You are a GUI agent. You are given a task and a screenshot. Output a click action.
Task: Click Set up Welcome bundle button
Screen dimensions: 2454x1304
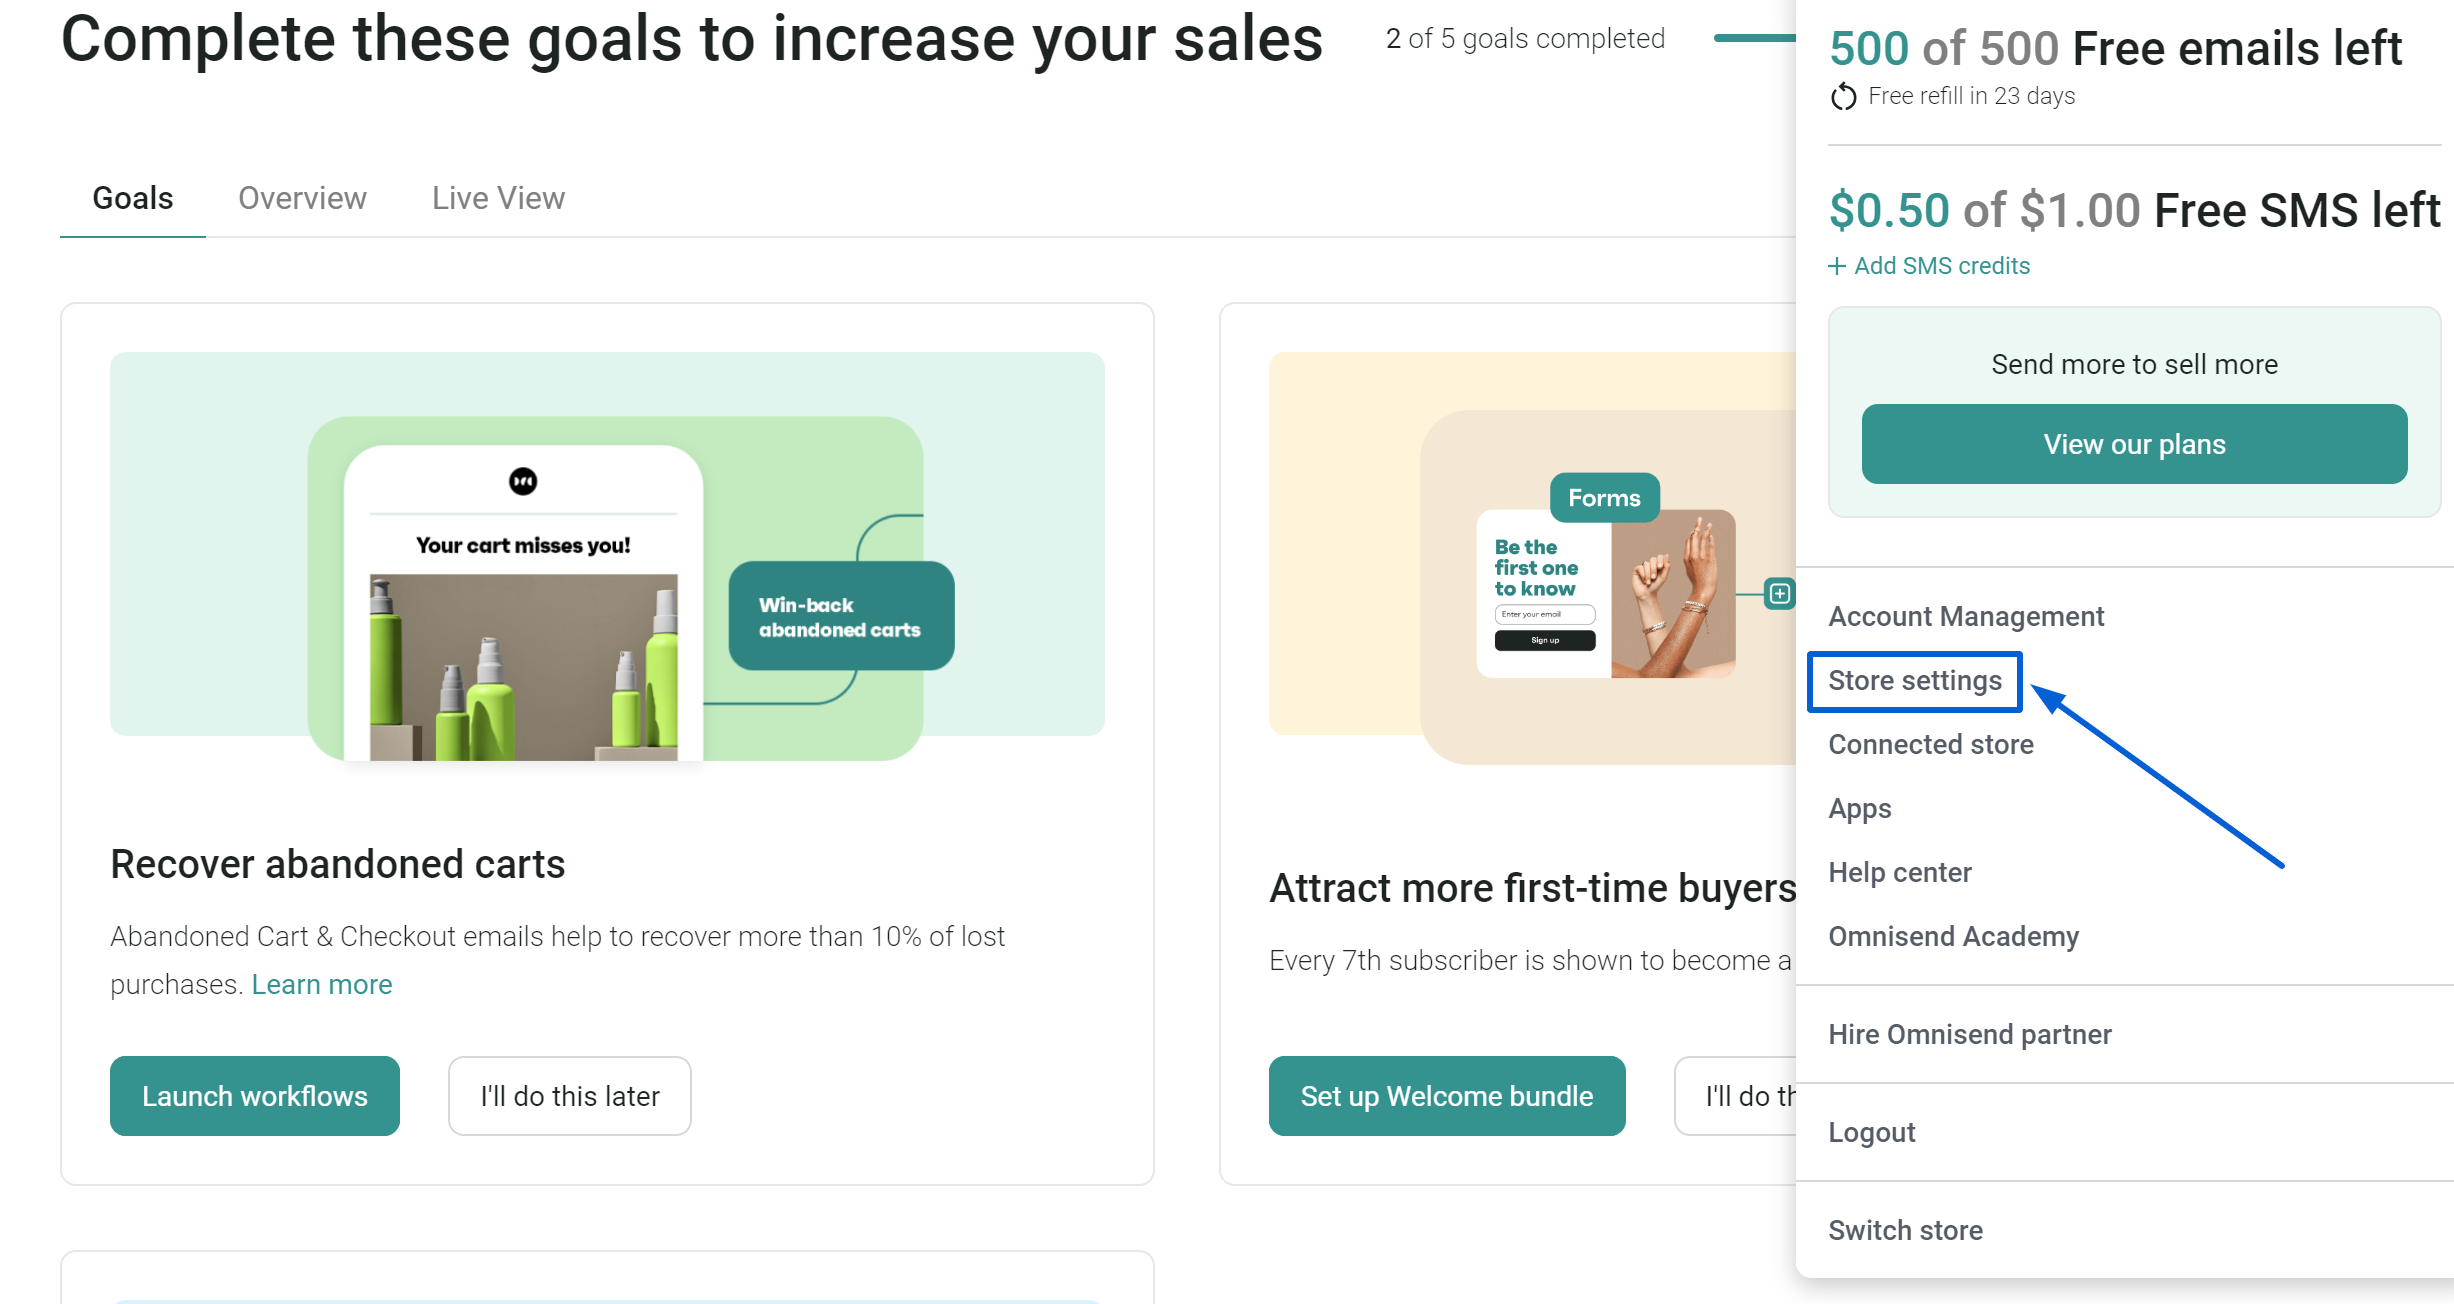[1447, 1096]
